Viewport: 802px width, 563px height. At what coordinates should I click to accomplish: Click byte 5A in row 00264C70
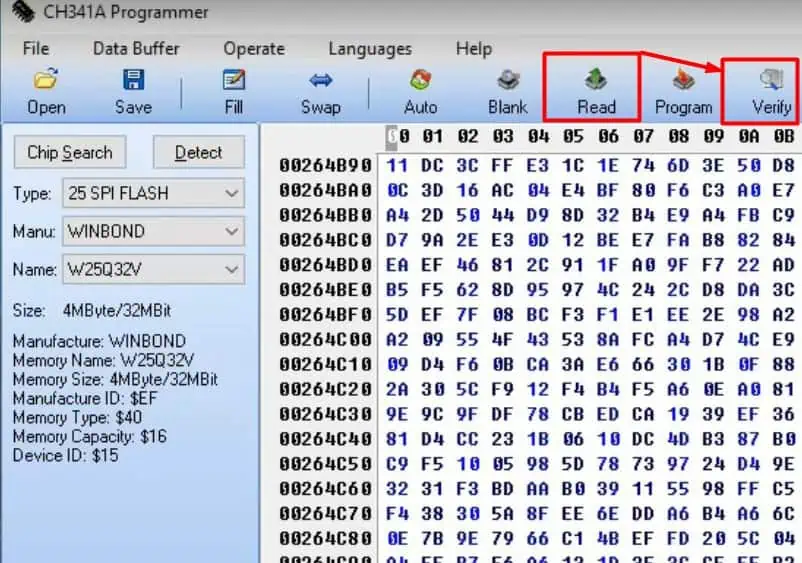[x=502, y=514]
